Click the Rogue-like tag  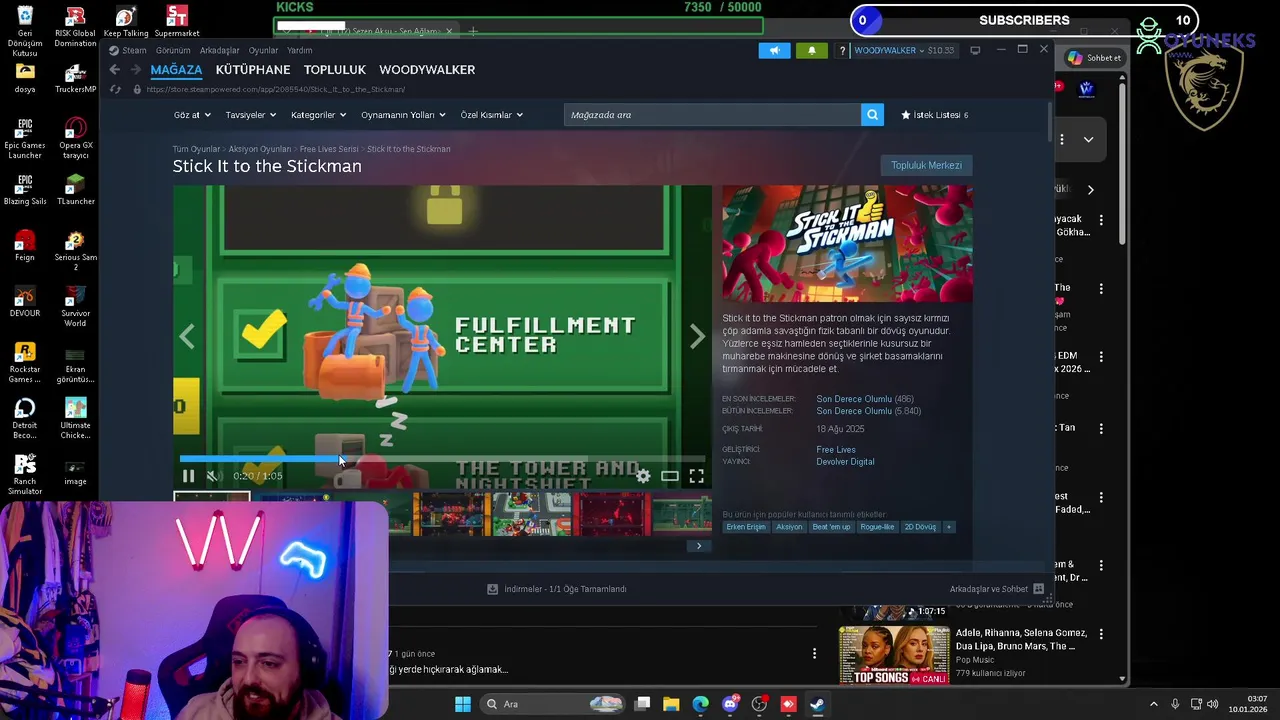coord(877,527)
